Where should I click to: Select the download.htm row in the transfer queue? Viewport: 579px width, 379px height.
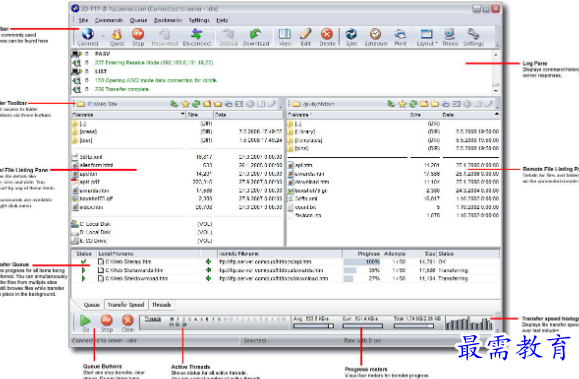pos(285,279)
